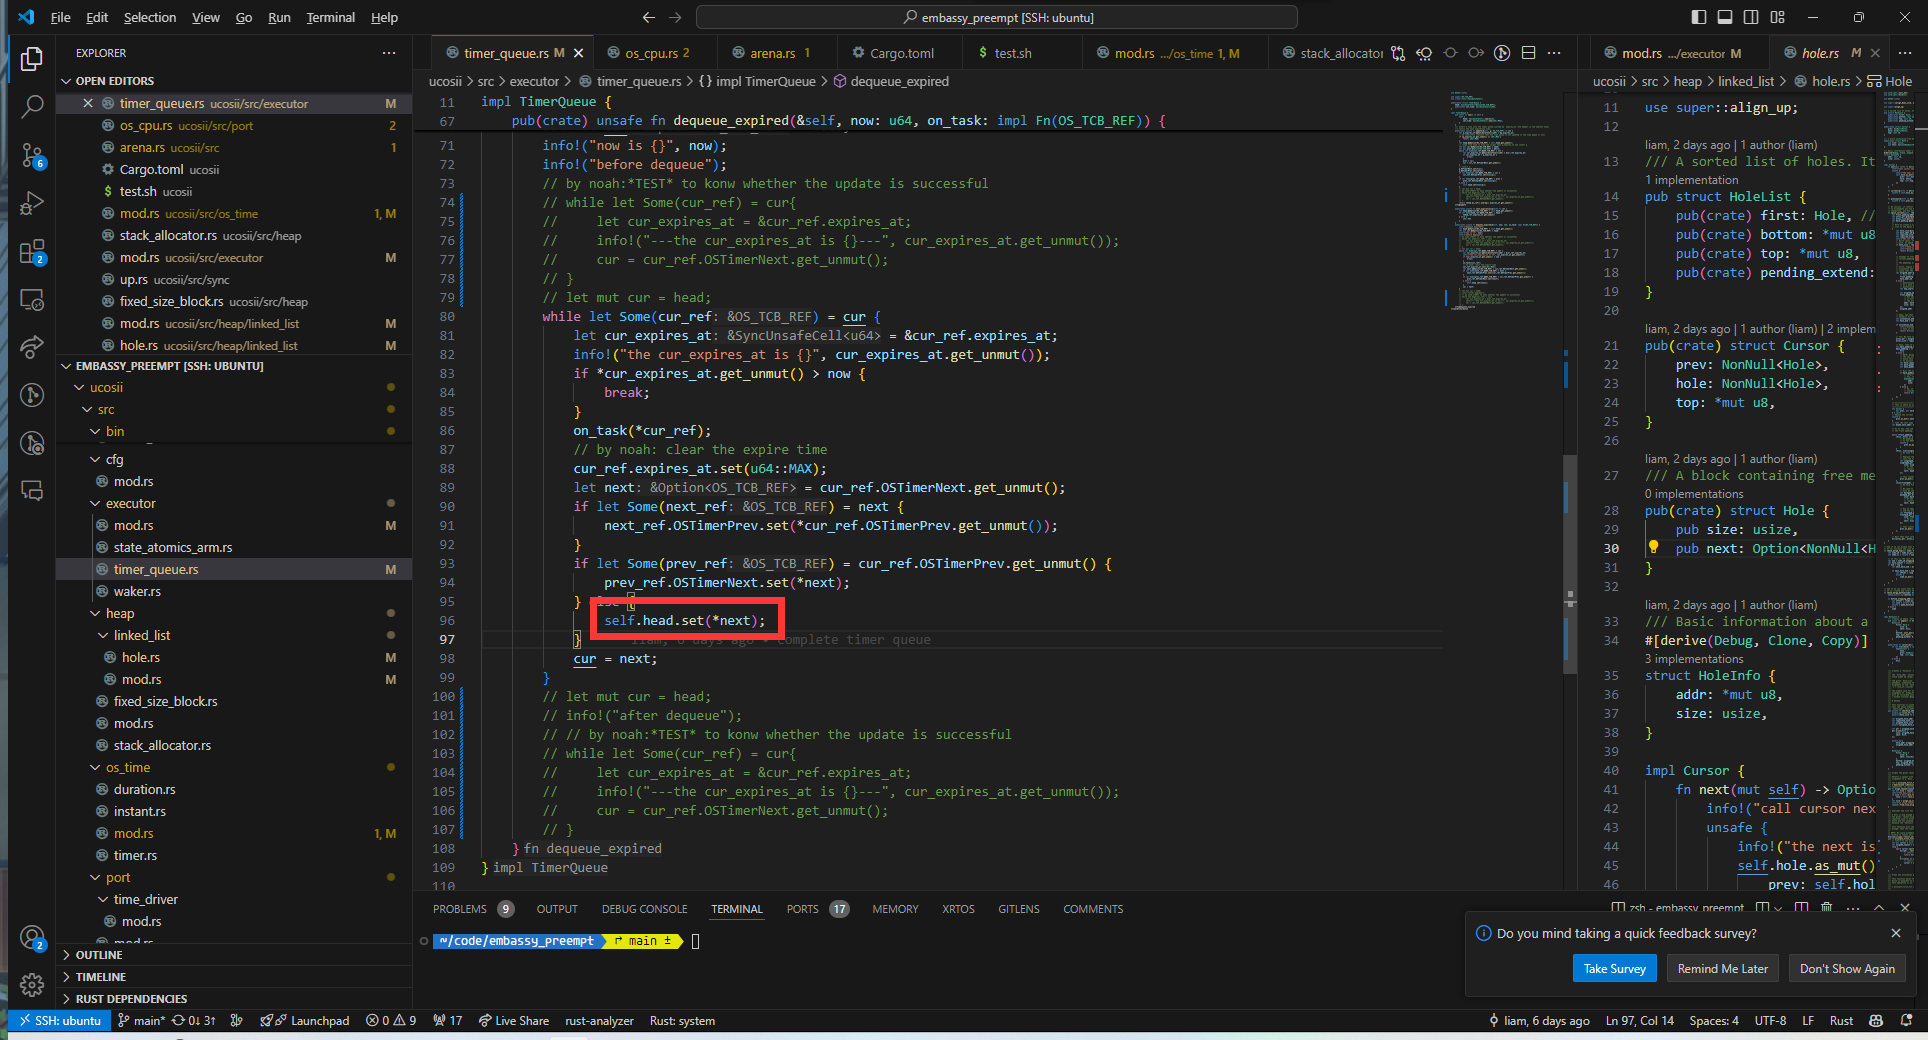Open waker.rs in file tree
The width and height of the screenshot is (1928, 1040).
tap(233, 591)
